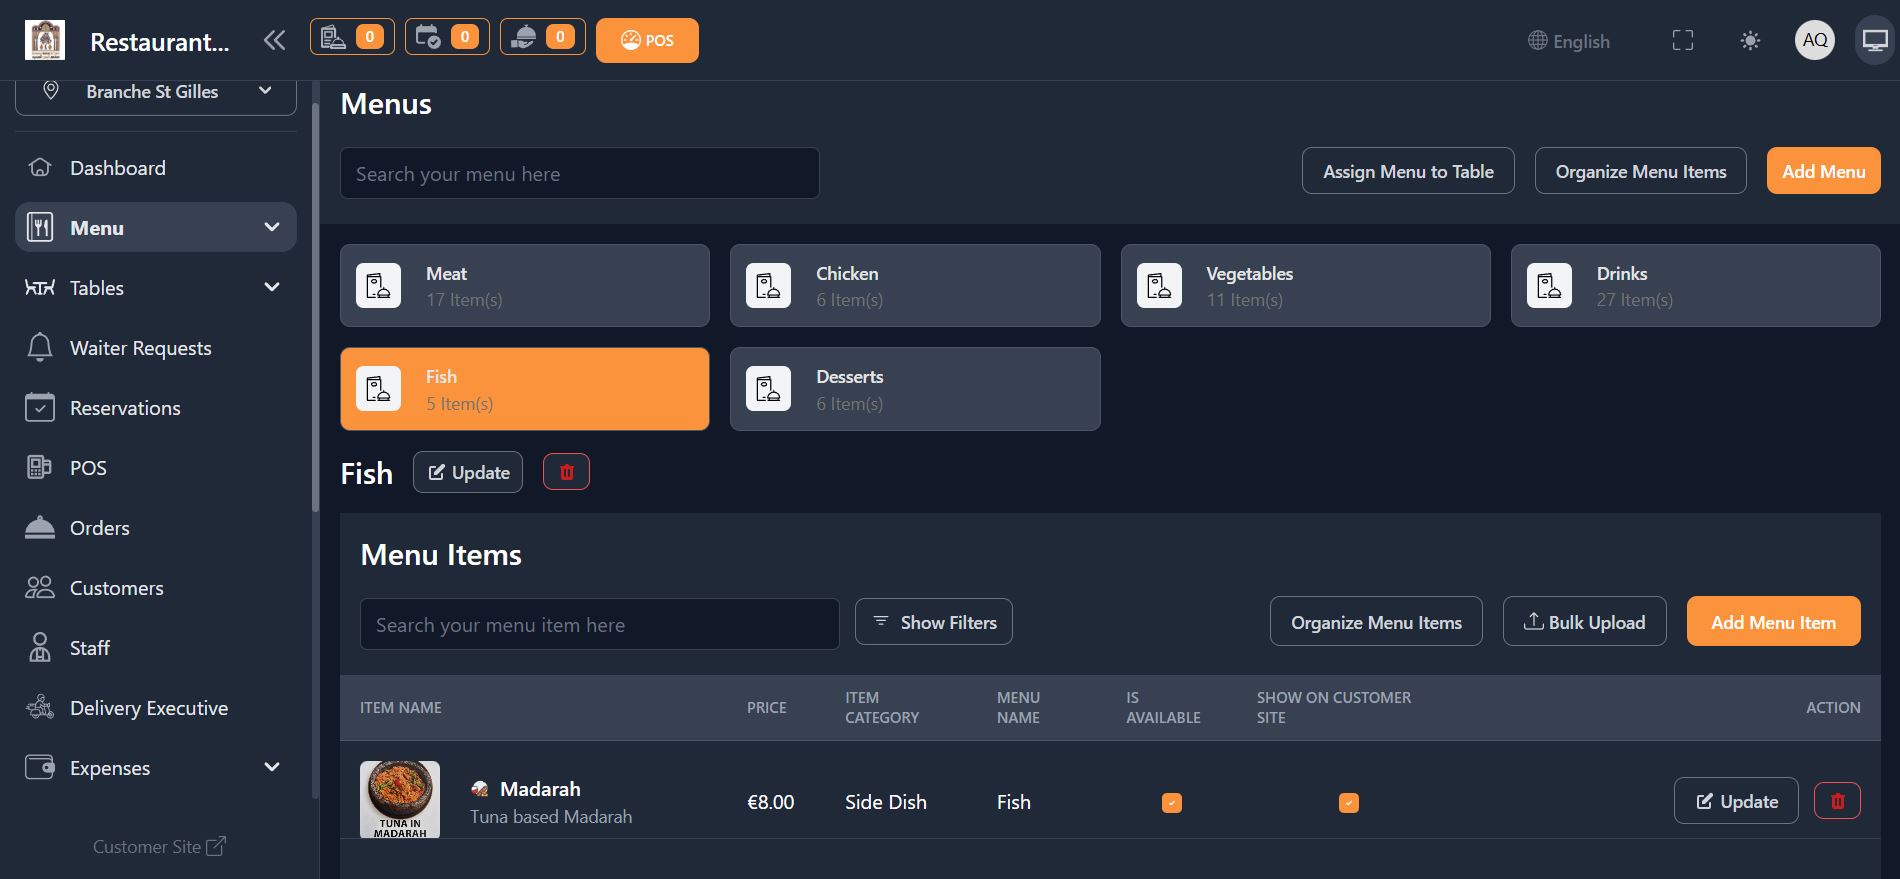Screen dimensions: 1900x879
Task: Click the Add Menu Item button
Action: tap(1773, 622)
